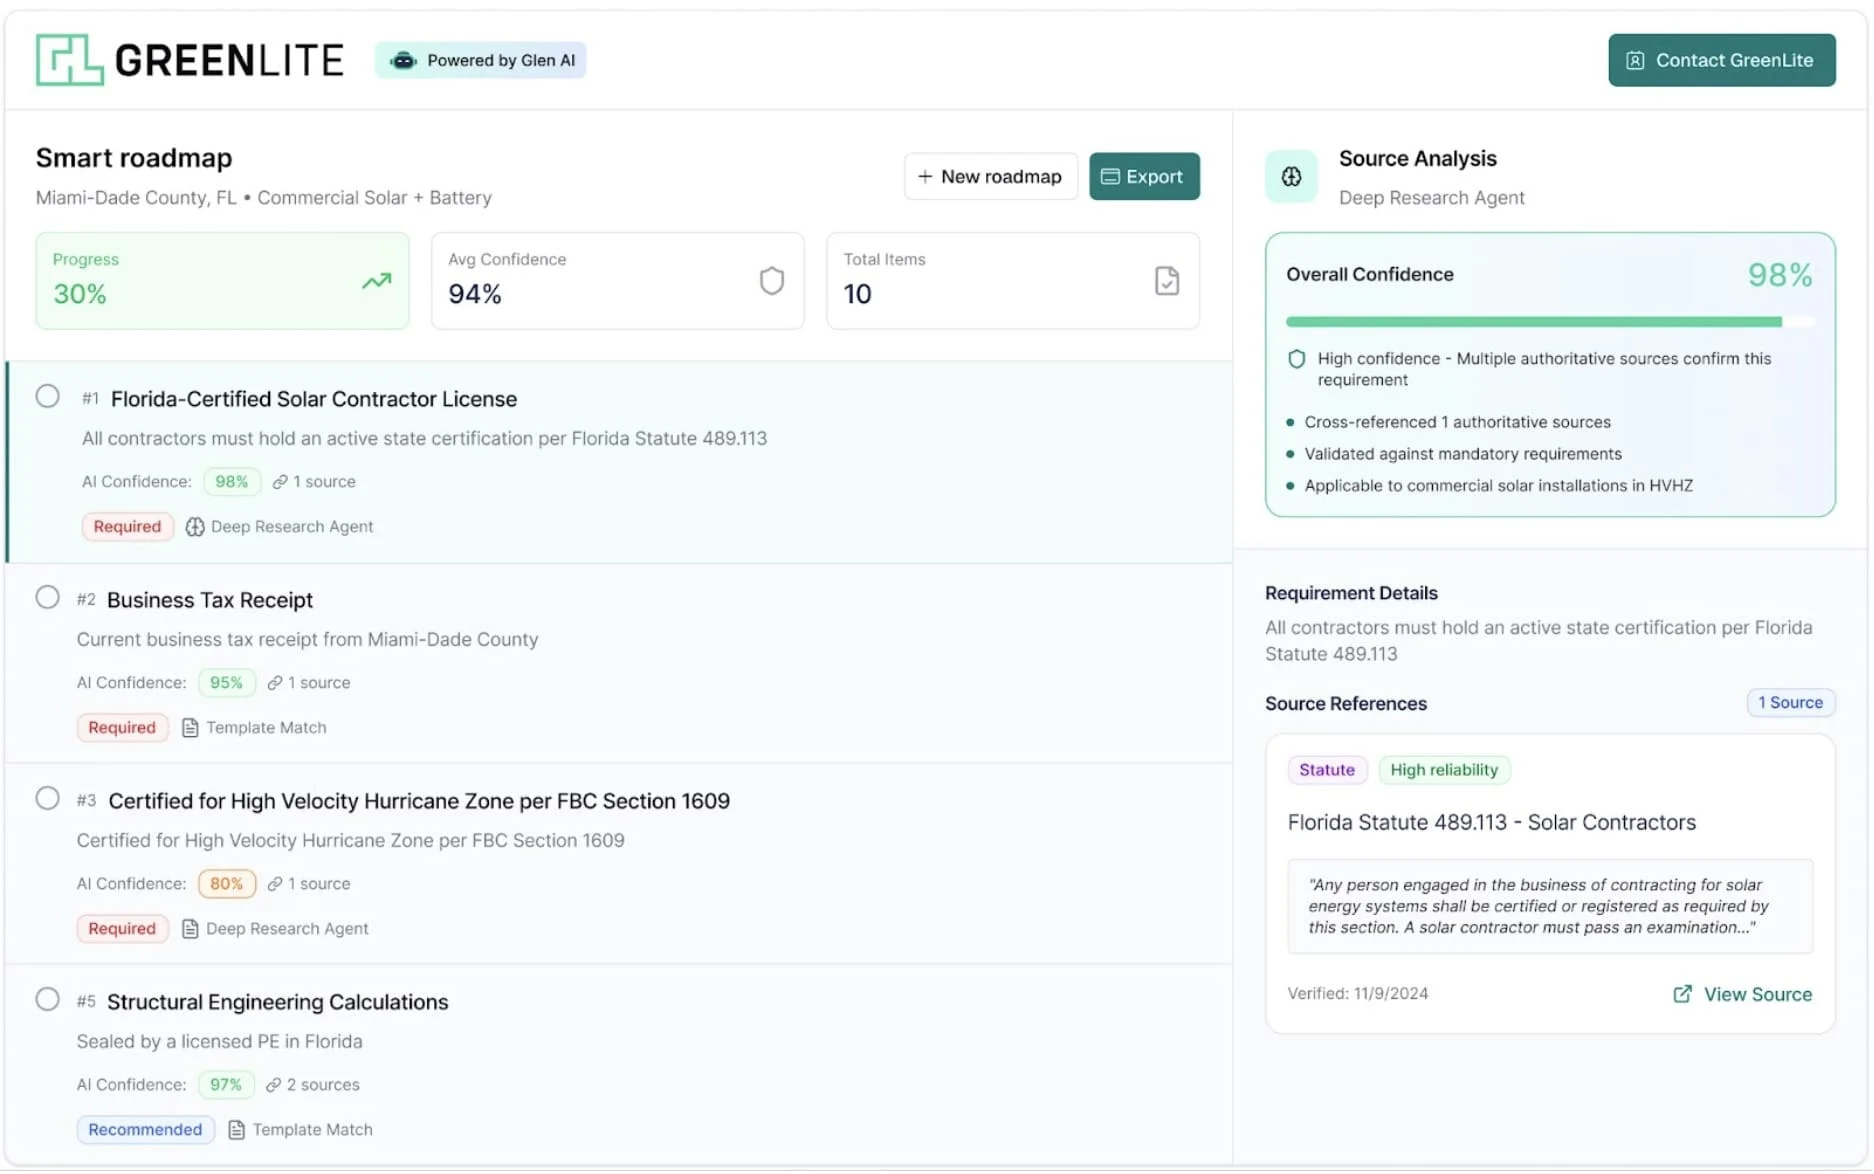Click the Total Items document check icon
This screenshot has width=1874, height=1174.
click(x=1166, y=281)
